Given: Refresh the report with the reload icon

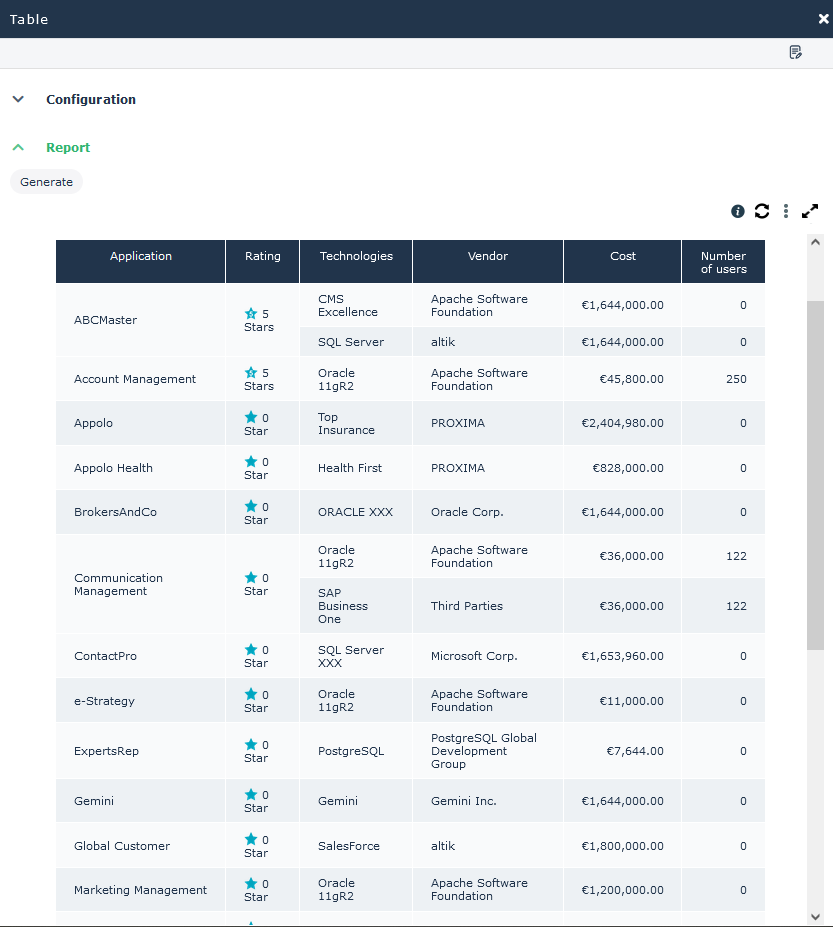Looking at the screenshot, I should click(762, 211).
